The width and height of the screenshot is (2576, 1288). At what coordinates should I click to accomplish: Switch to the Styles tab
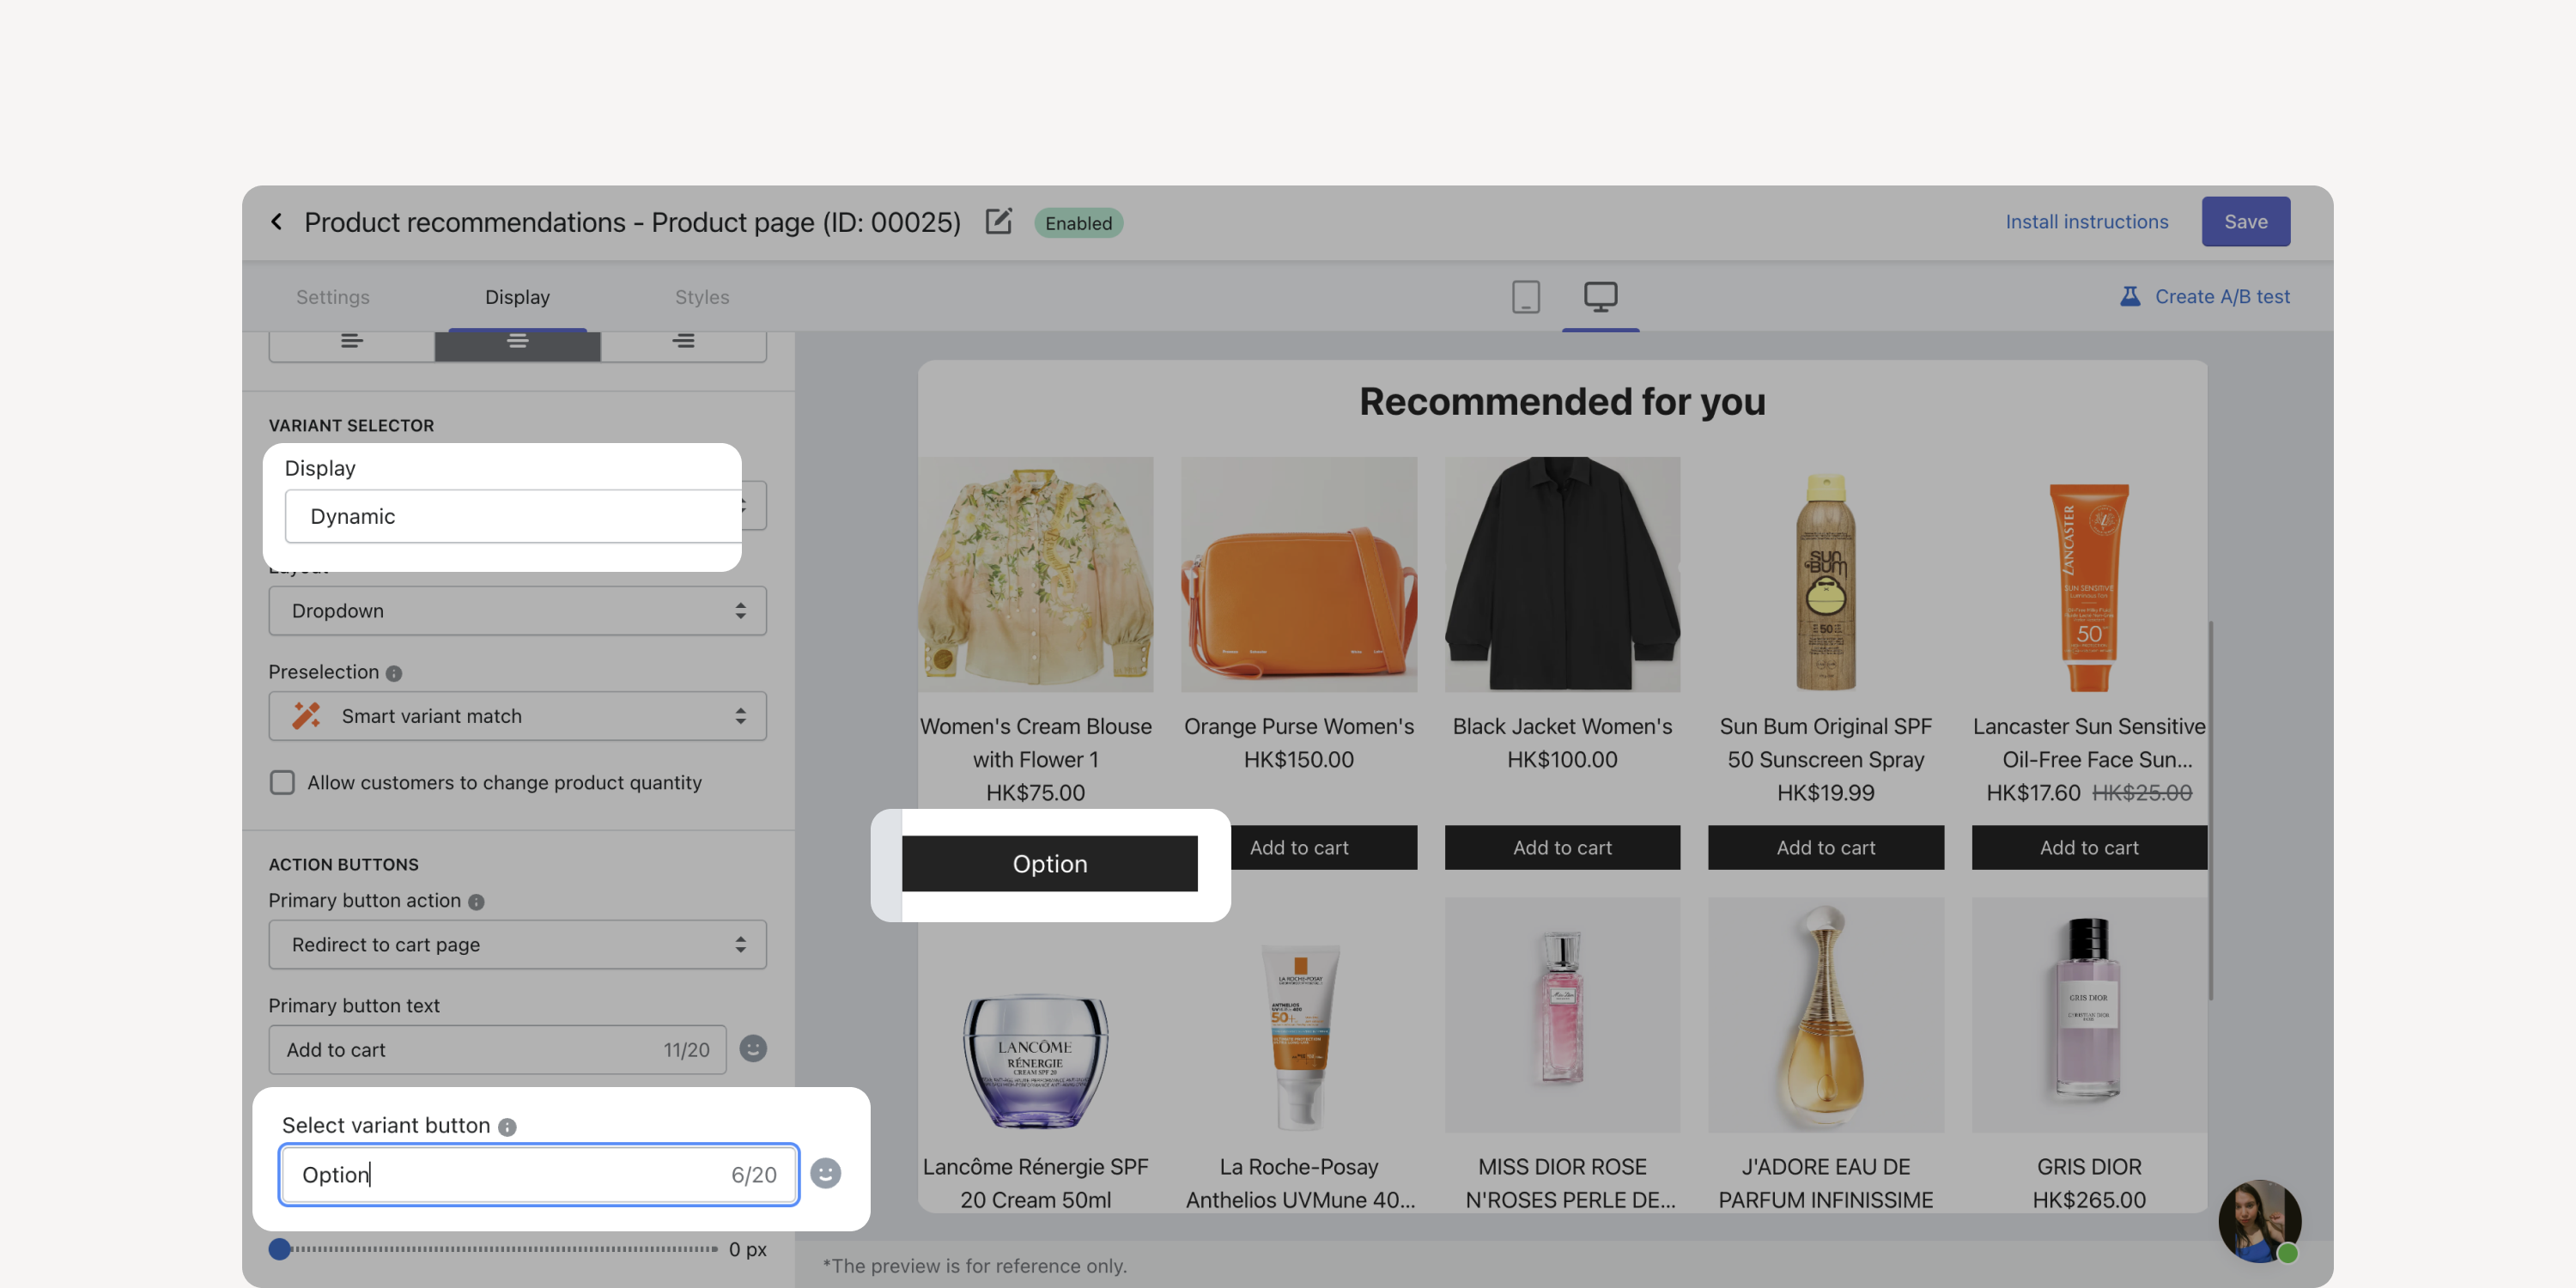[x=702, y=297]
